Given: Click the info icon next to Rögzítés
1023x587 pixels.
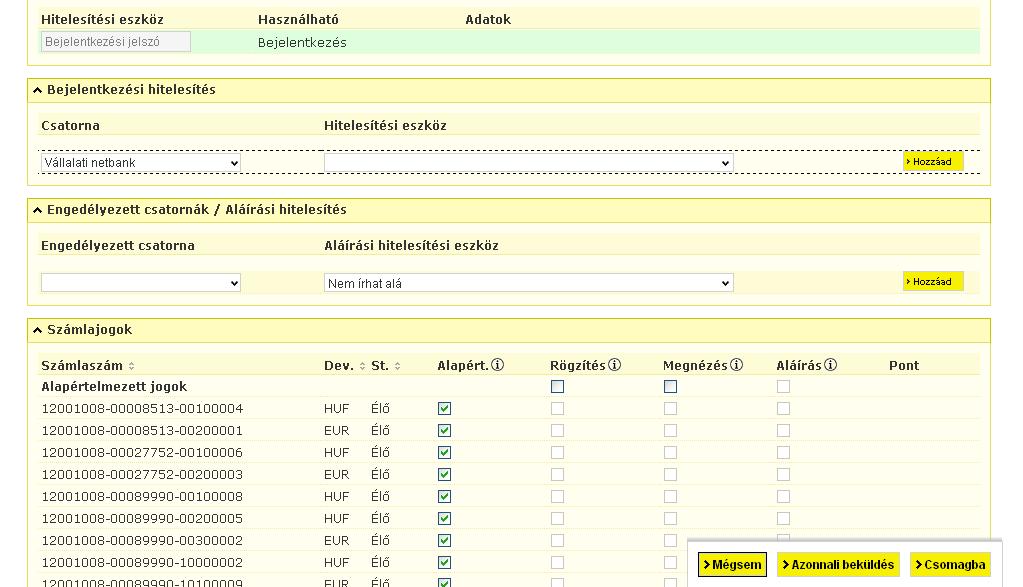Looking at the screenshot, I should point(614,365).
